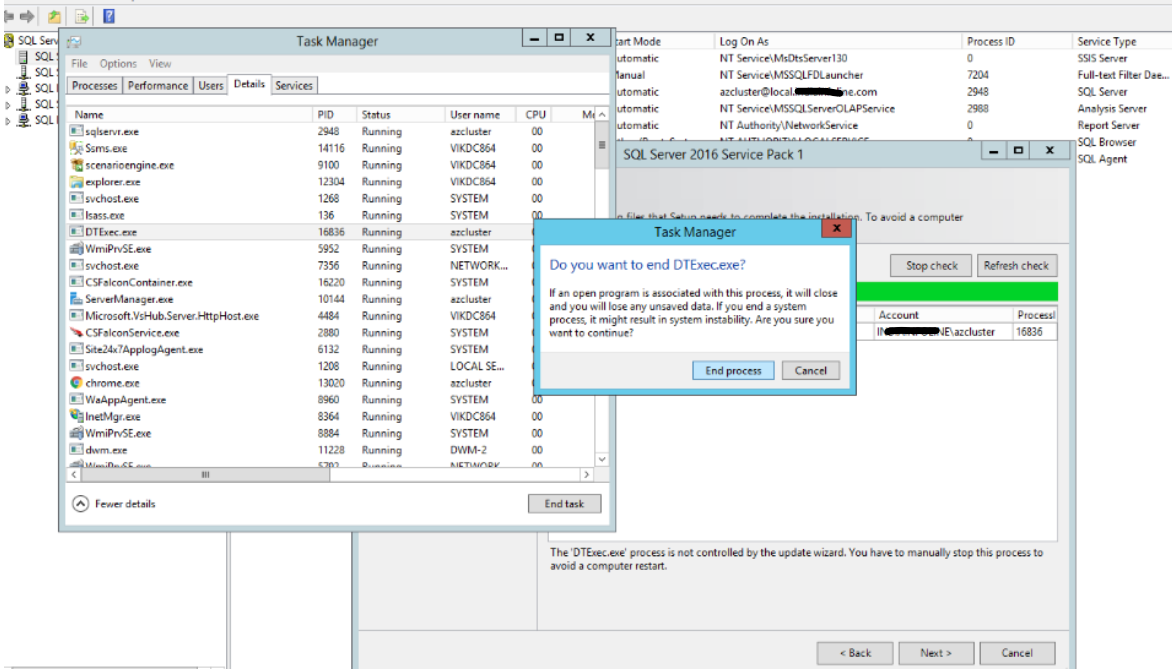
Task: Click the WmiPrvSE.exe icon with PID 5952
Action: 76,249
